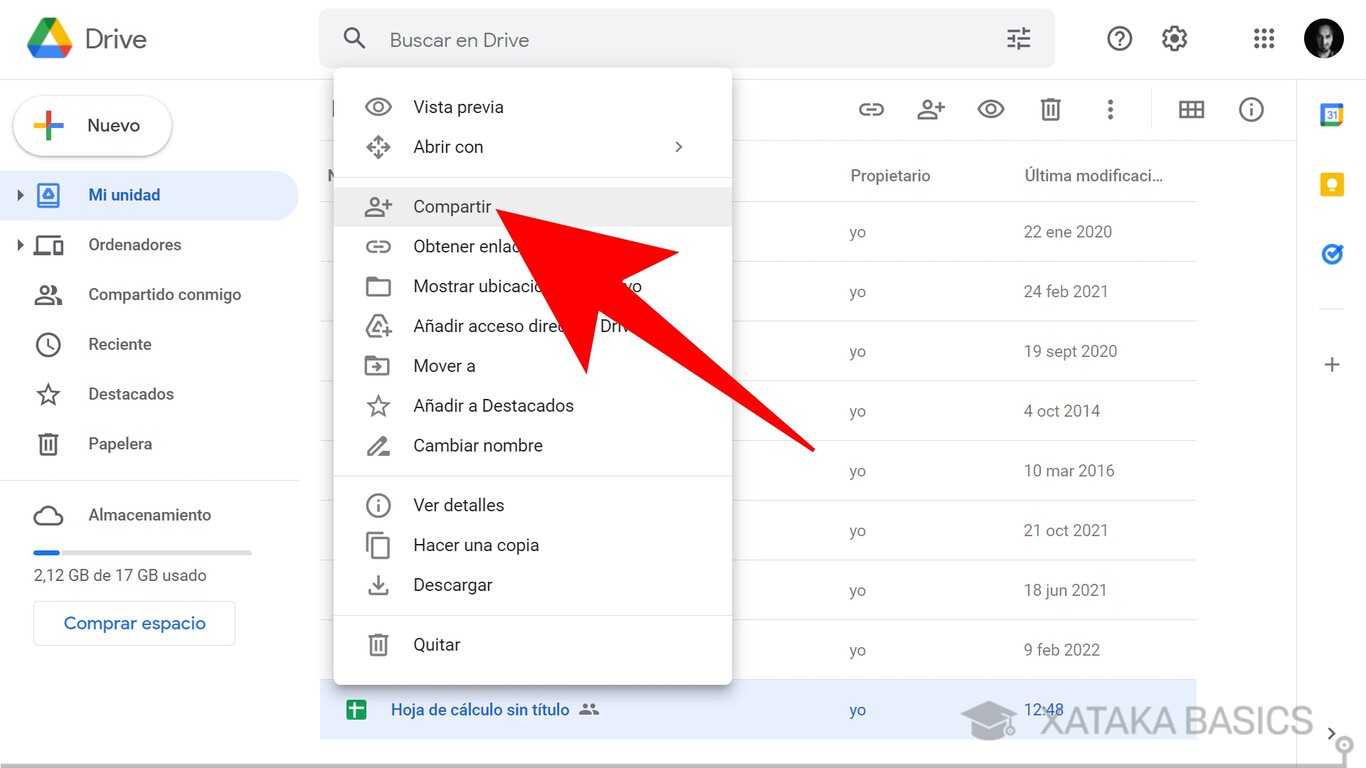
Task: Click the 18 jun 2021 date cell
Action: [x=1065, y=591]
